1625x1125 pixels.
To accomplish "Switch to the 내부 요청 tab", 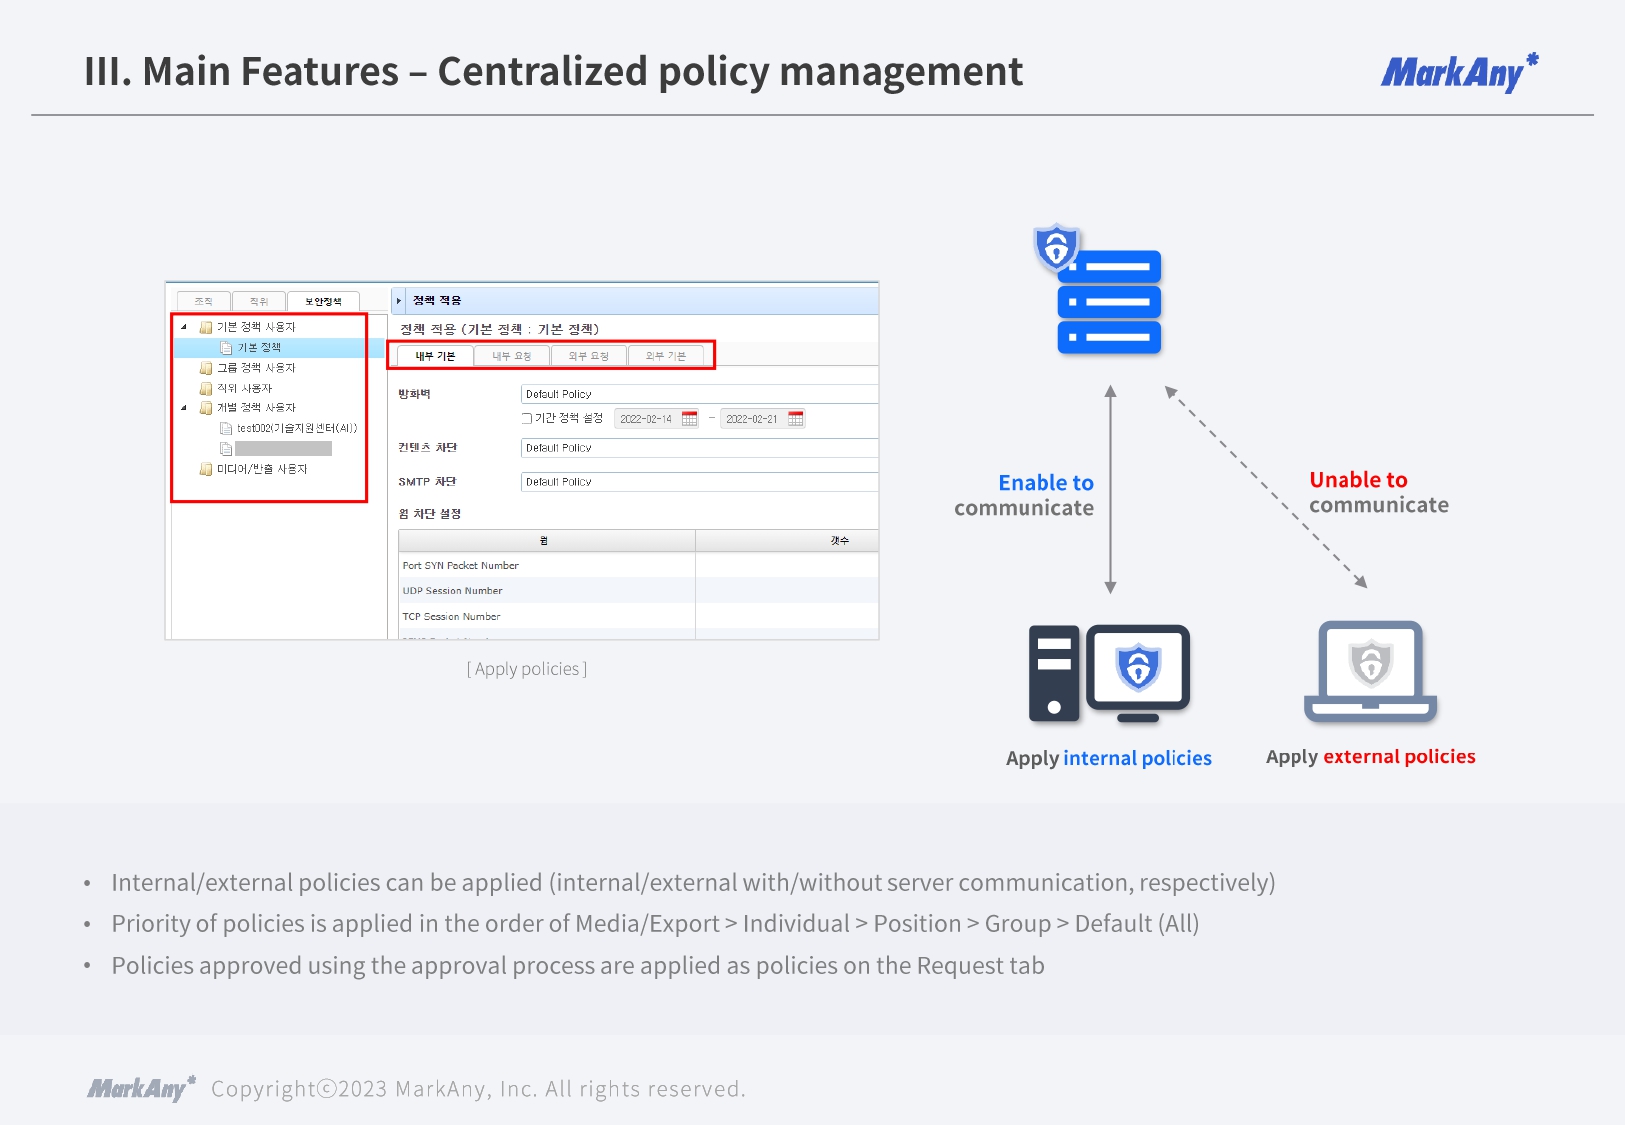I will 512,356.
